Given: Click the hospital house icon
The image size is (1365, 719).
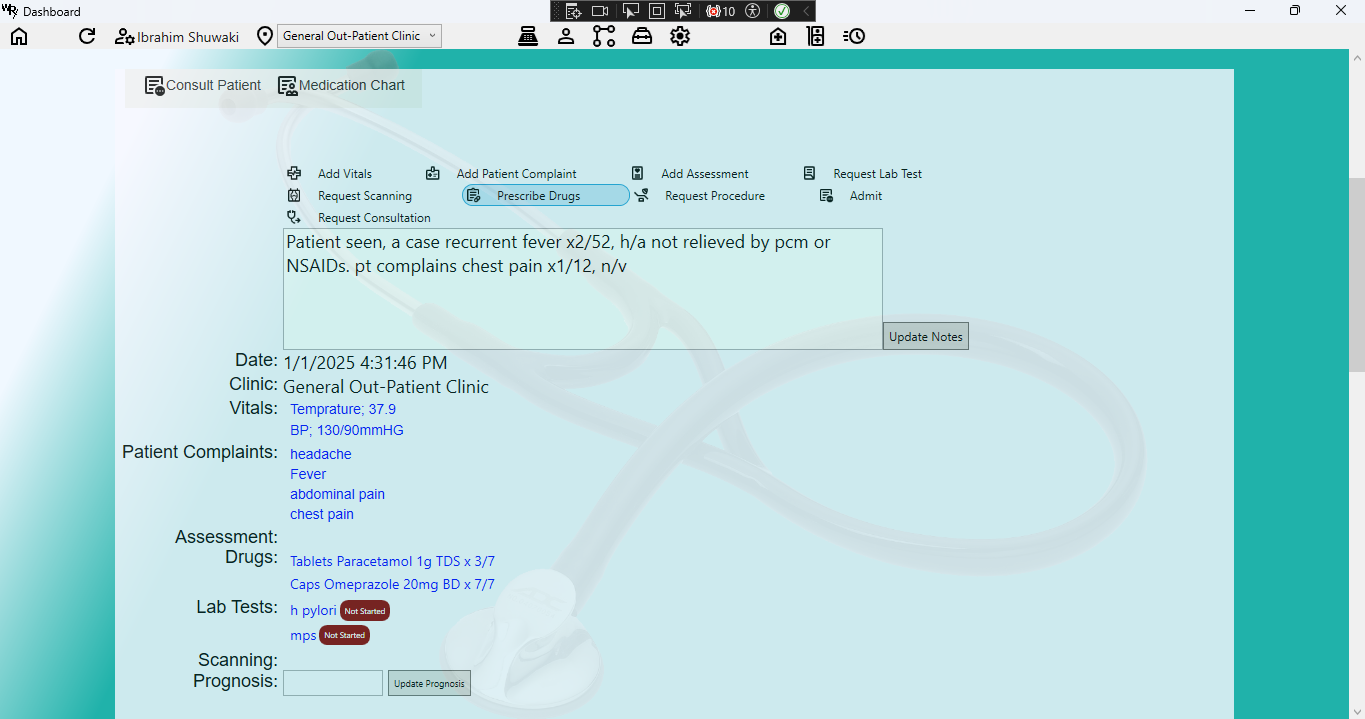Looking at the screenshot, I should point(778,36).
